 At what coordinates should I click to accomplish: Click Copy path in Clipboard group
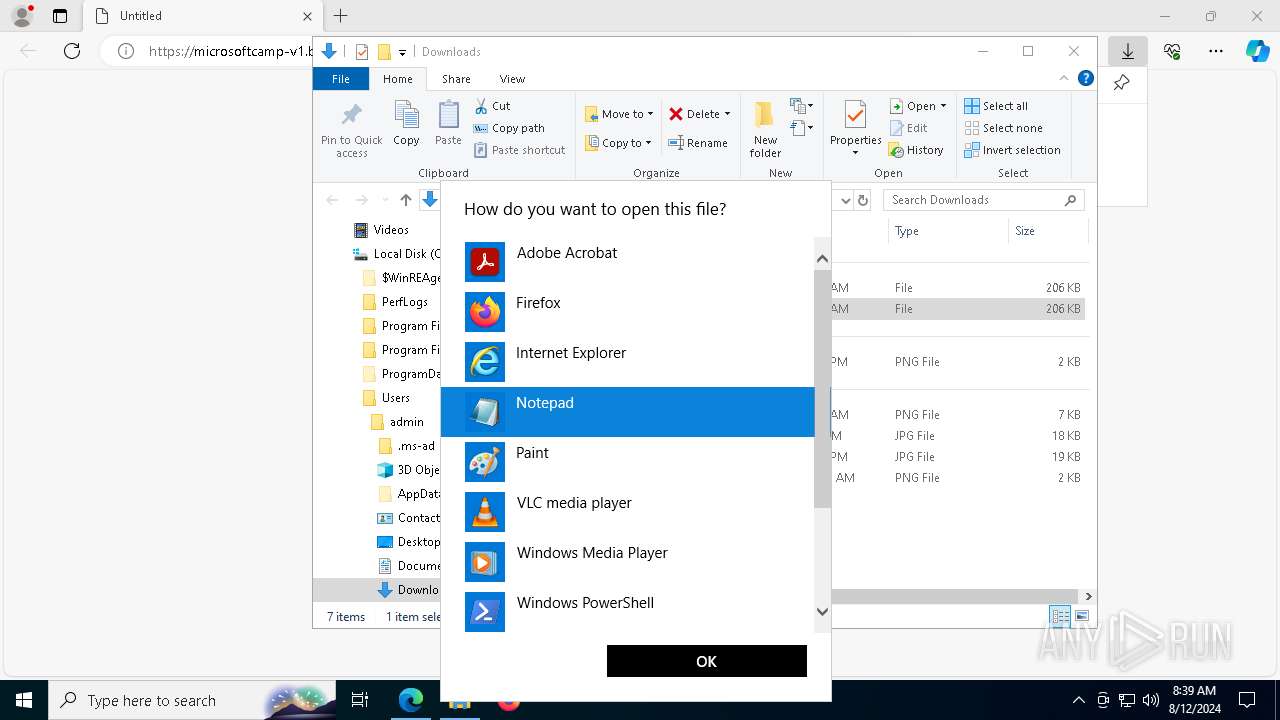click(x=509, y=128)
